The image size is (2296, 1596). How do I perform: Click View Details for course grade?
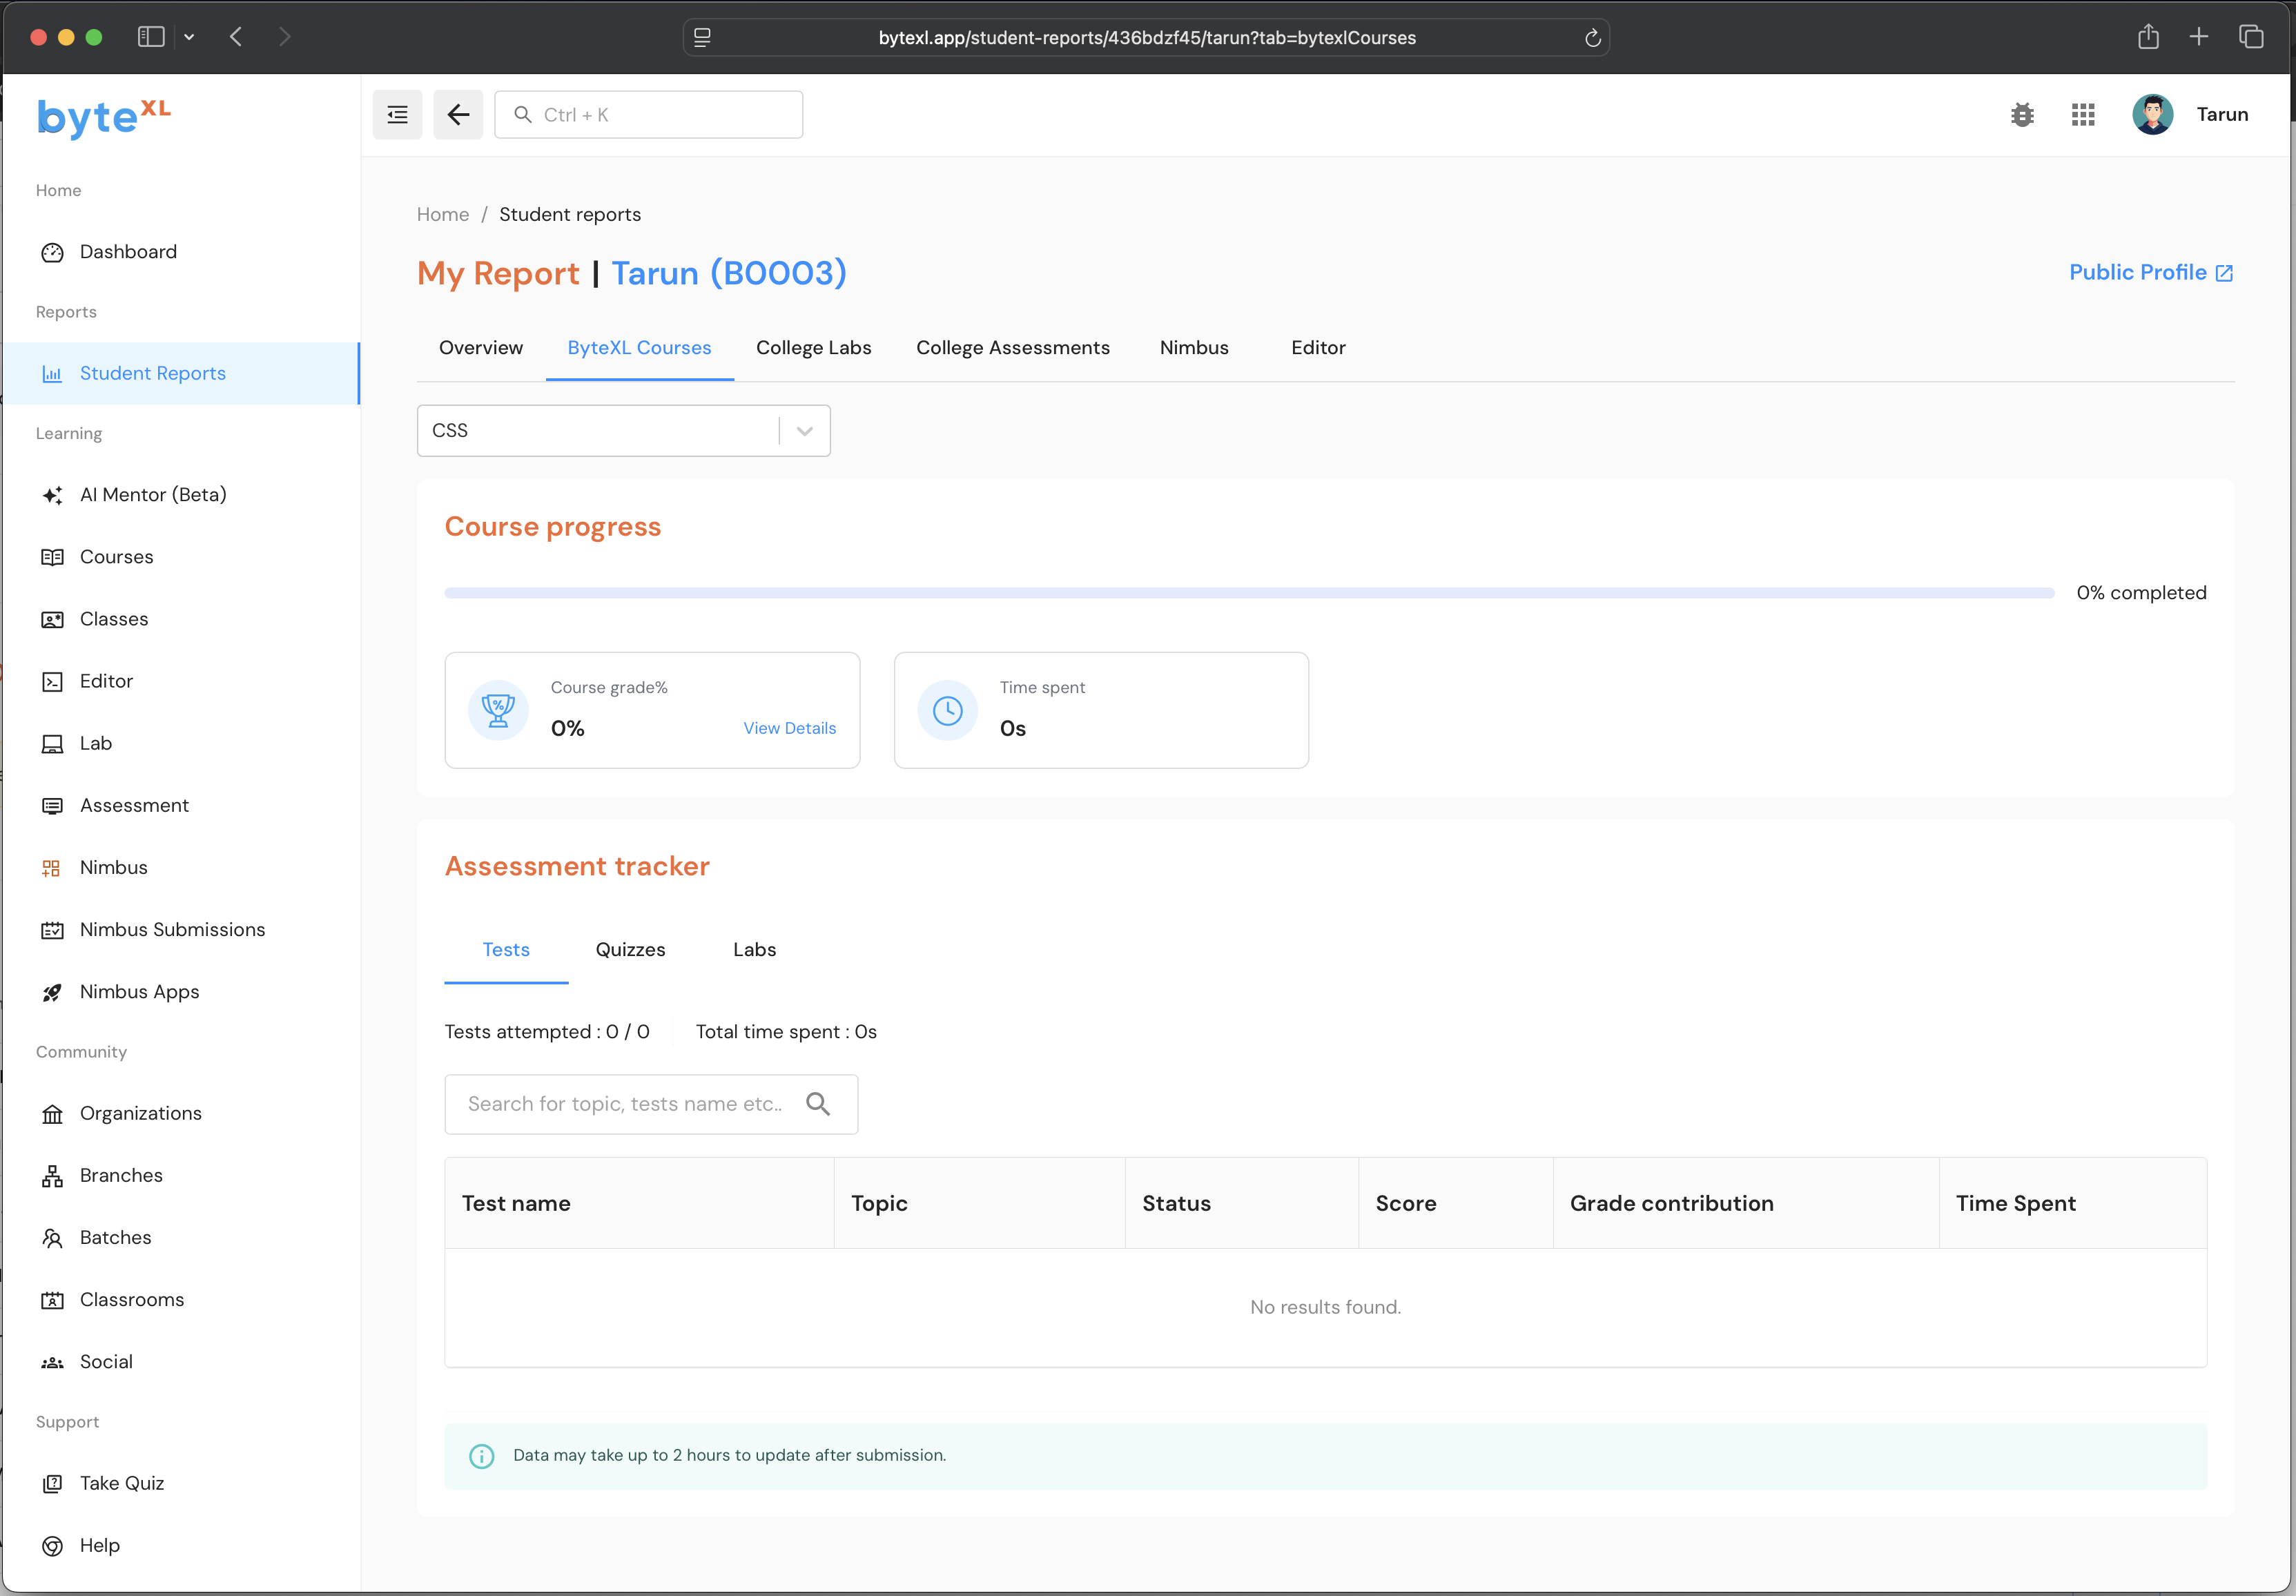[789, 728]
